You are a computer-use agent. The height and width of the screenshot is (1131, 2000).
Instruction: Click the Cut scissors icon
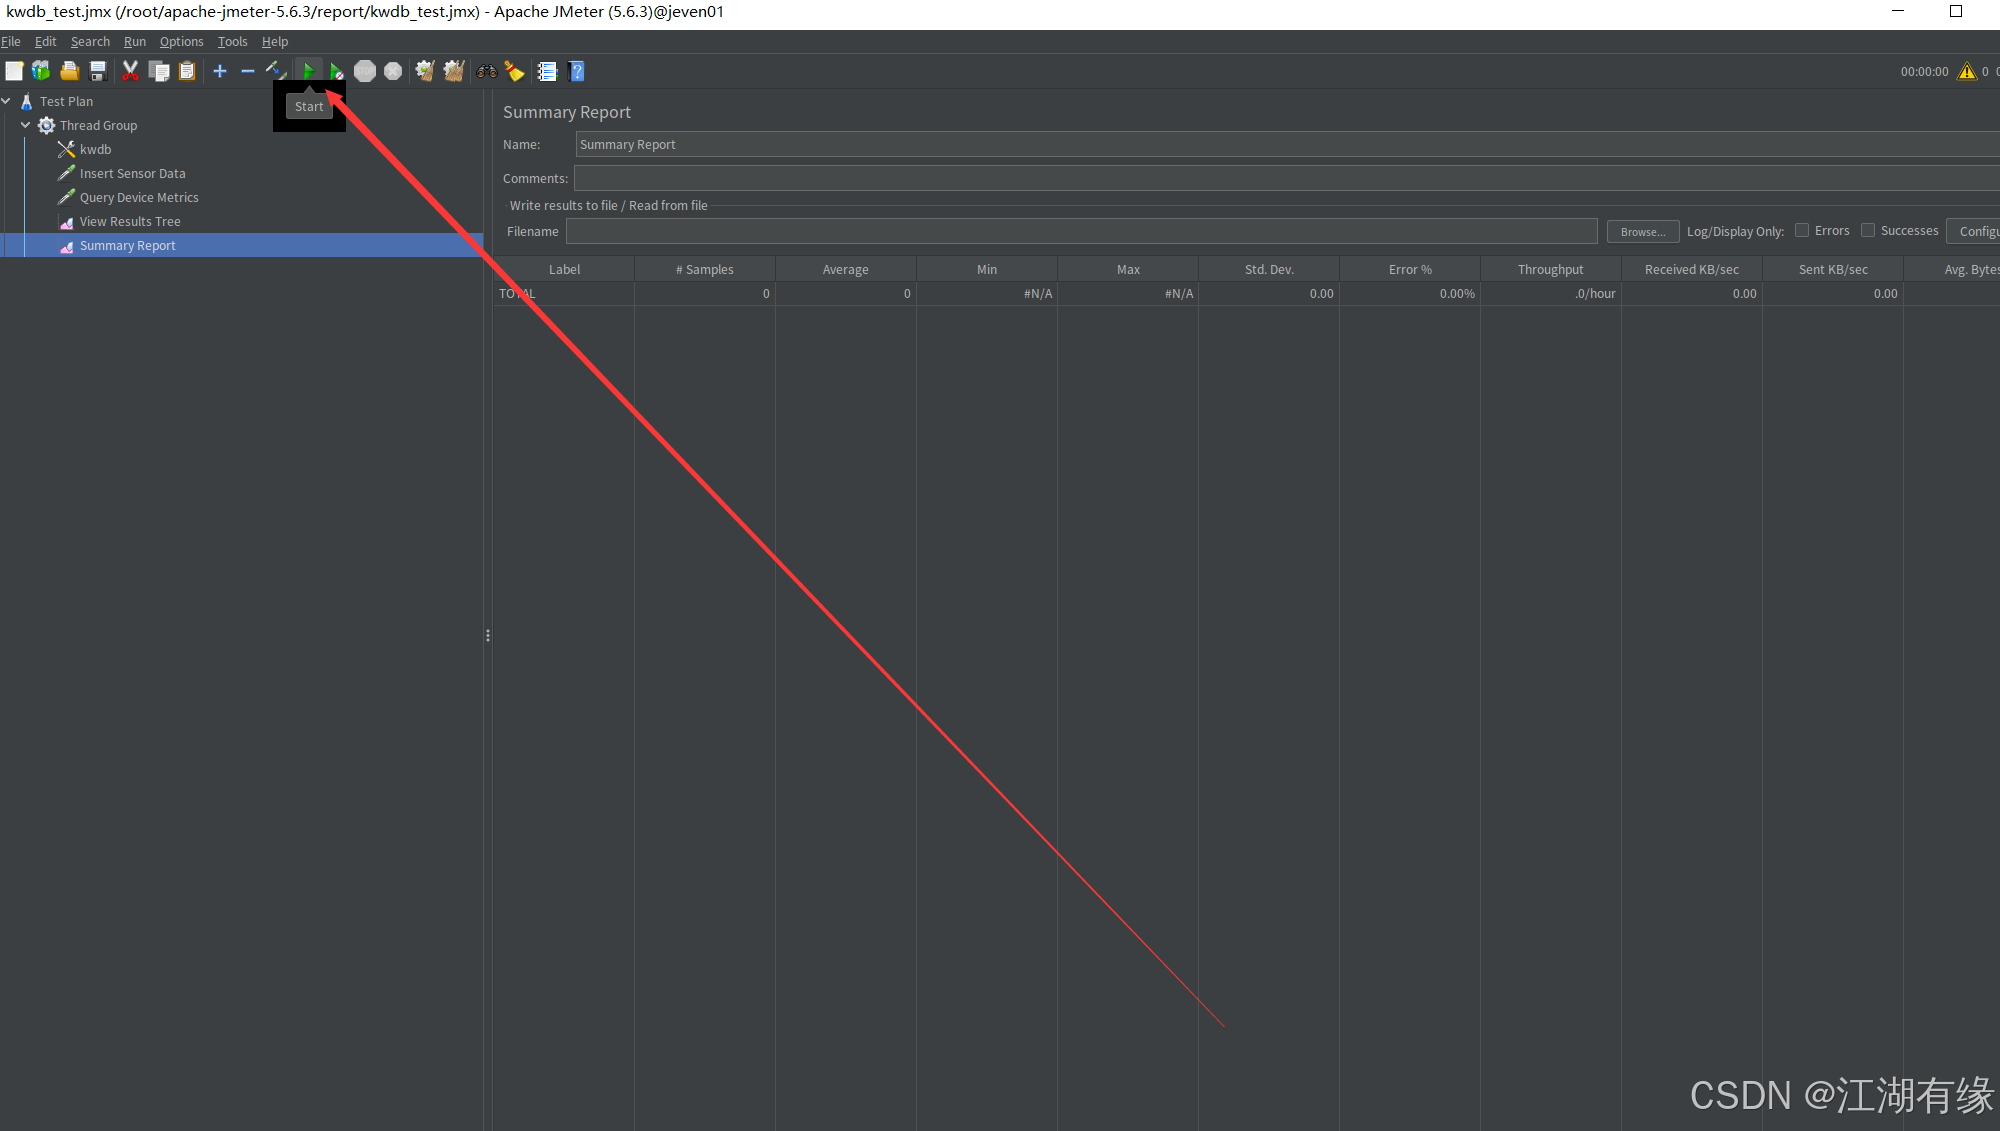point(130,71)
